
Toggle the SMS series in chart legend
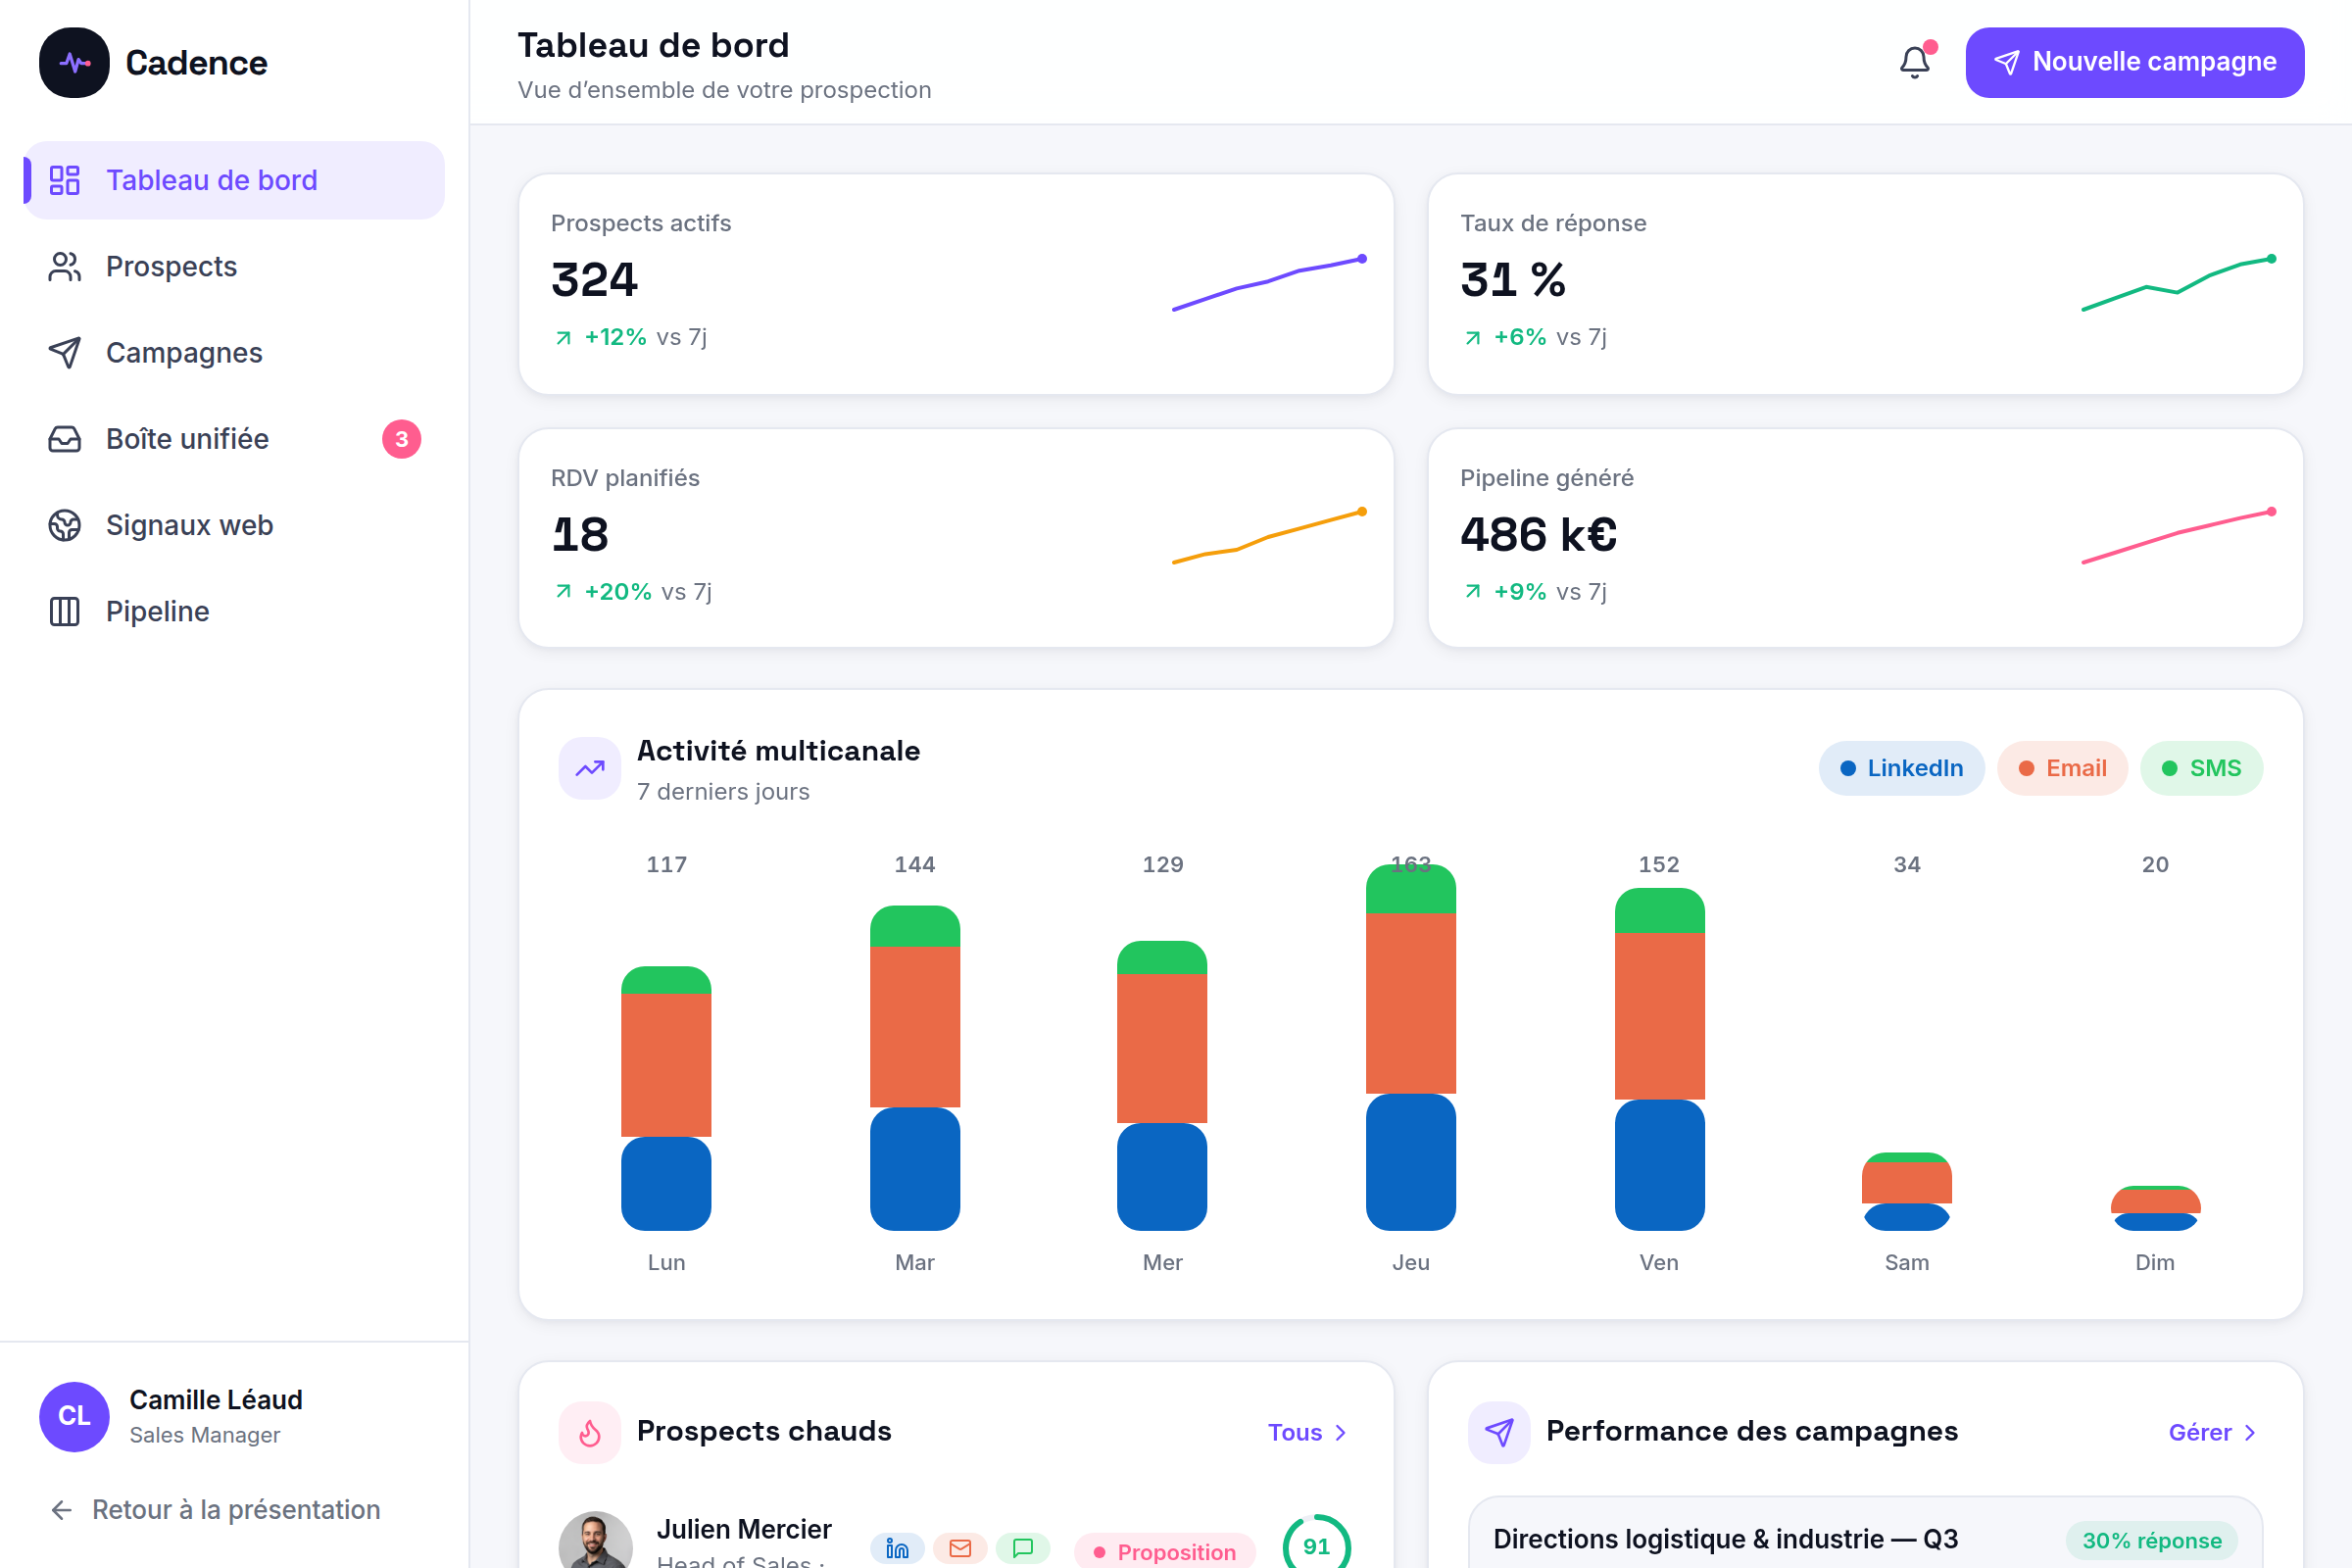pos(2201,768)
